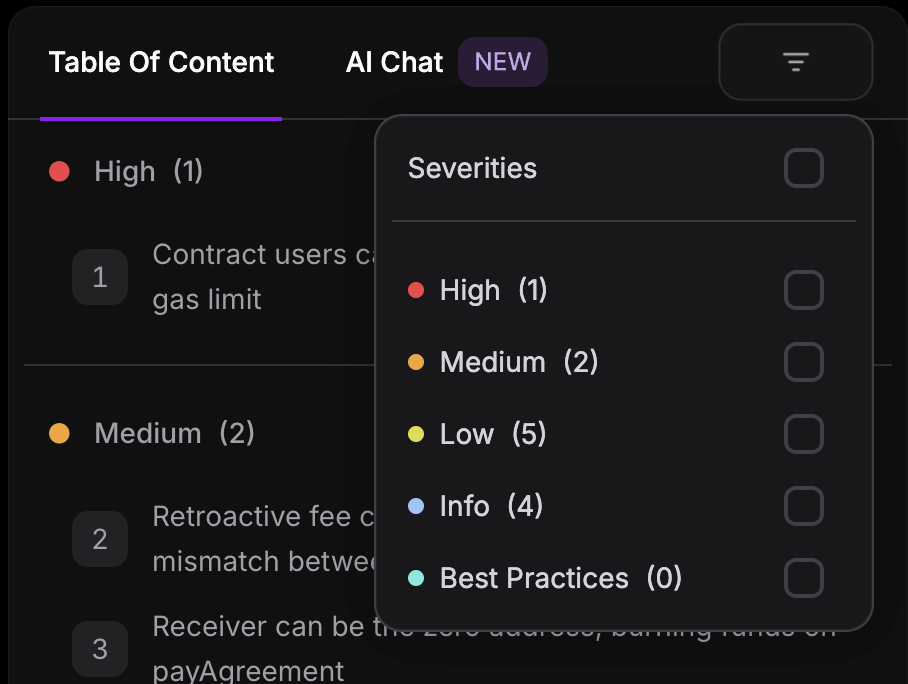Switch to the AI Chat tab
Screen dimensions: 908x684
pos(394,62)
